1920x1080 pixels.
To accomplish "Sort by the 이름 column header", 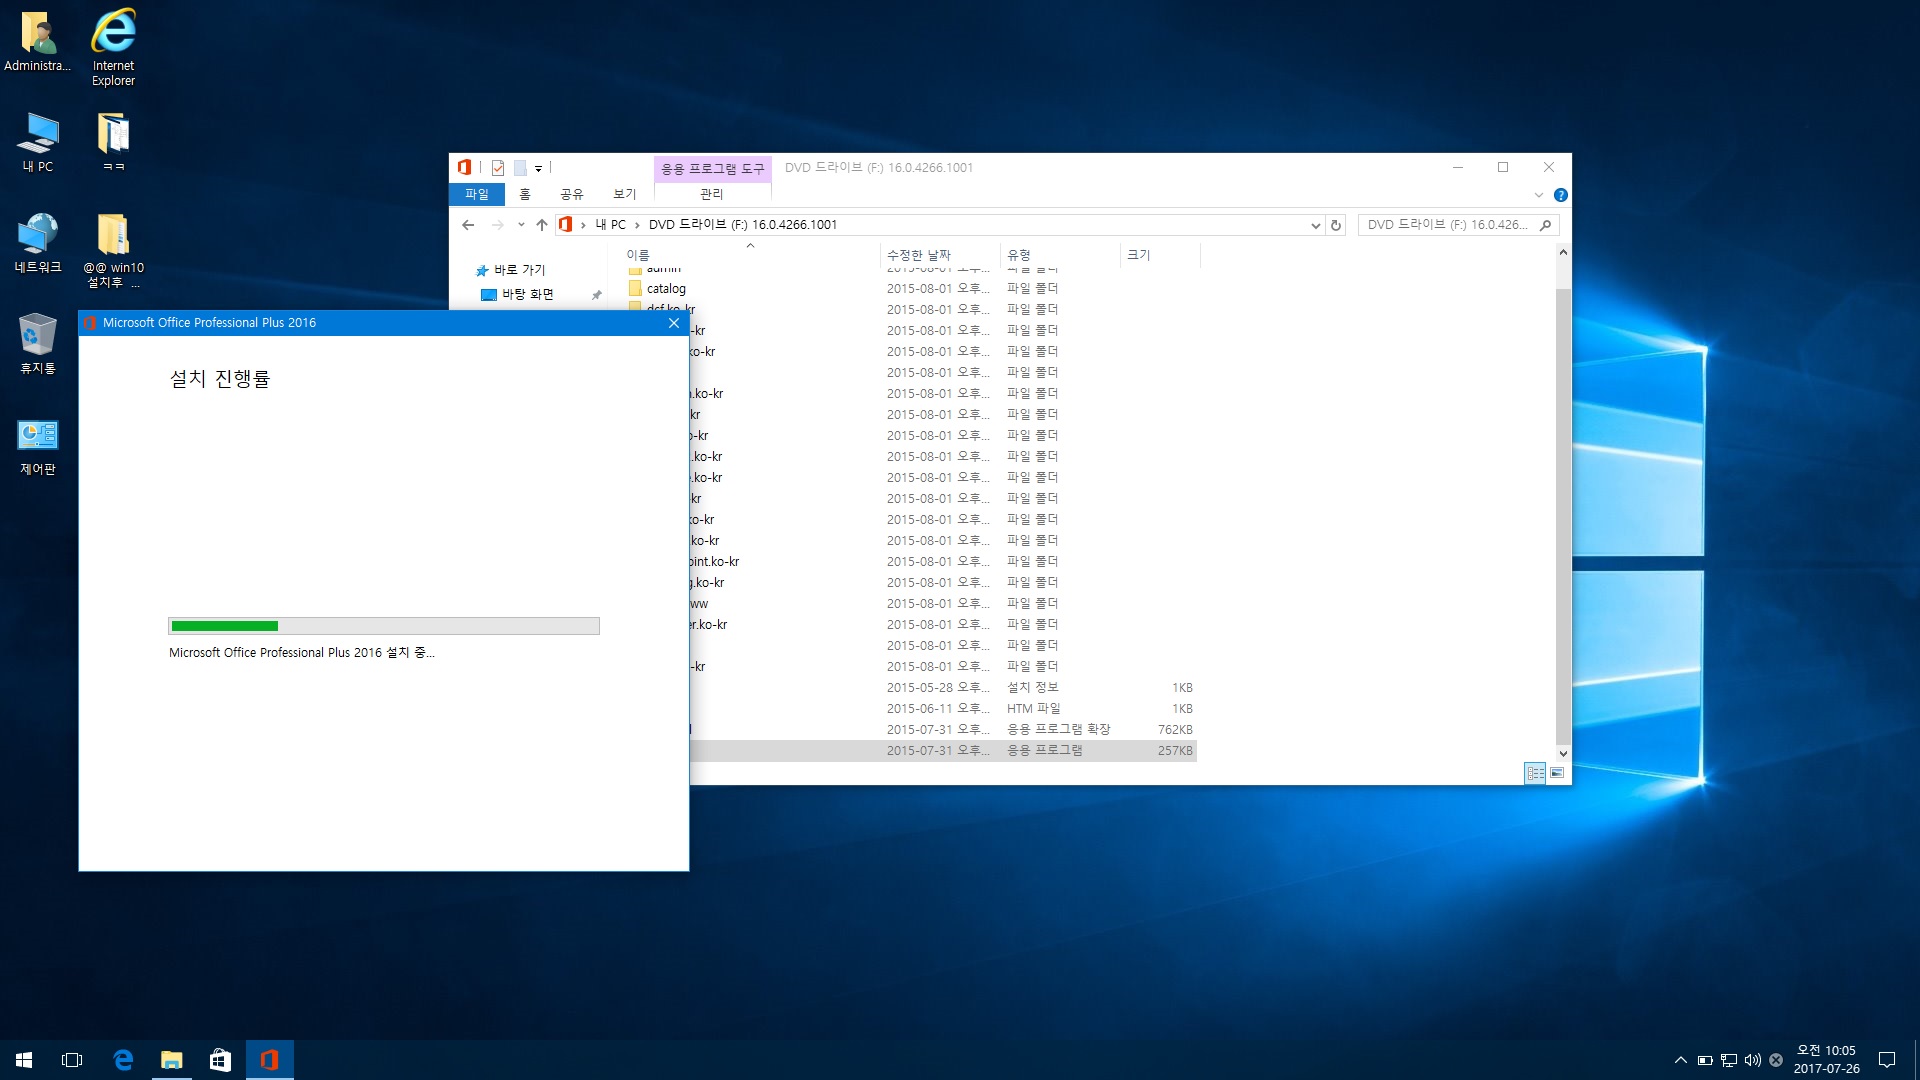I will click(748, 255).
